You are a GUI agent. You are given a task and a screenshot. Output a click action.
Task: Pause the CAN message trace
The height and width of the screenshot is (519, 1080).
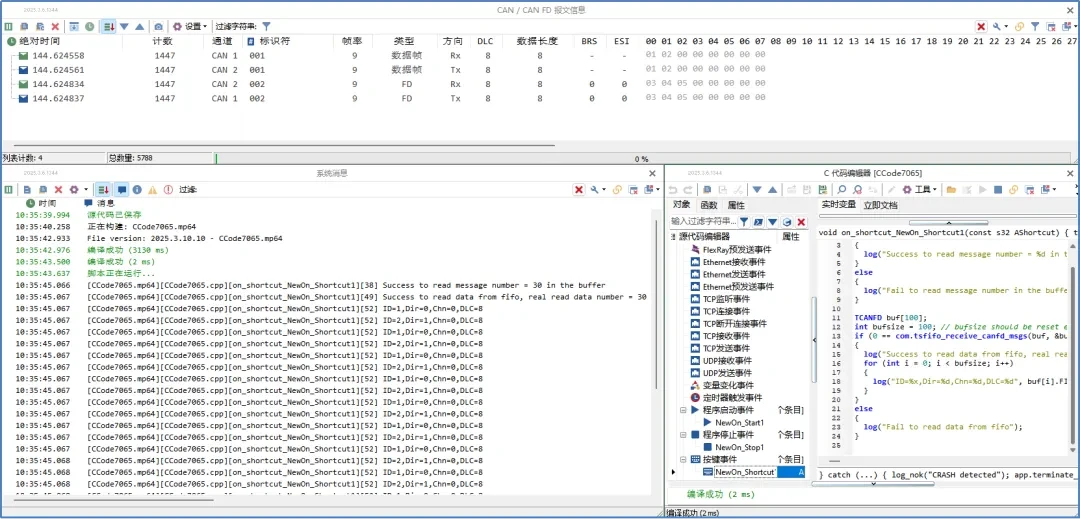[x=9, y=26]
